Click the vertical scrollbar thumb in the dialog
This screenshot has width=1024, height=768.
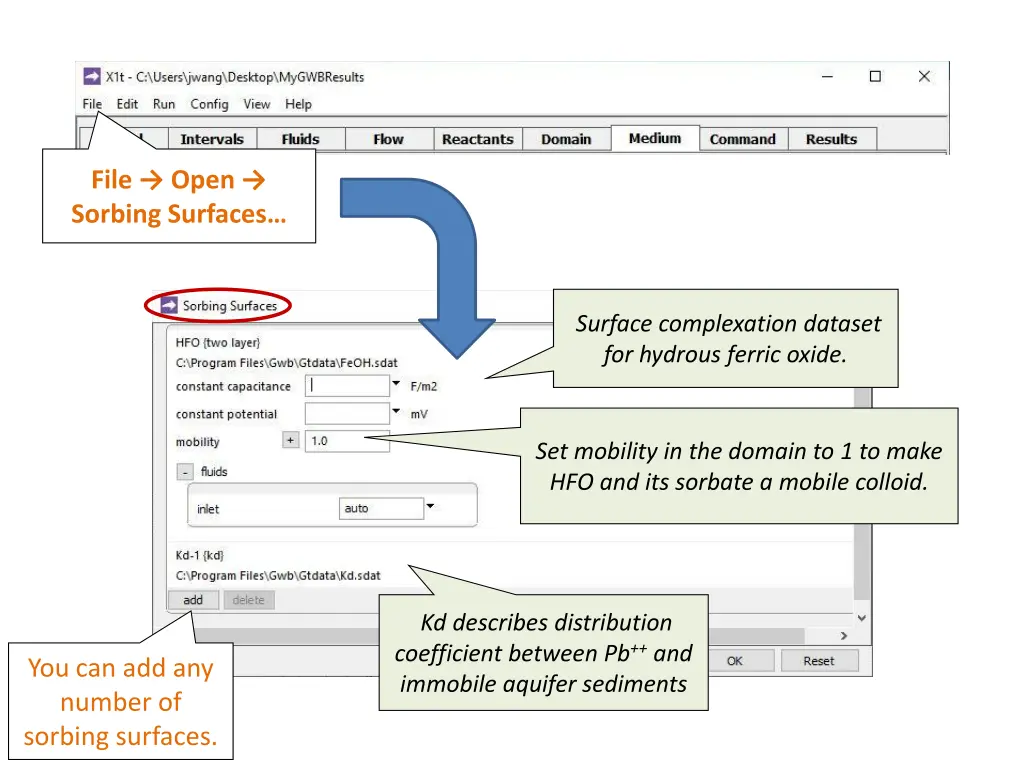pyautogui.click(x=863, y=494)
